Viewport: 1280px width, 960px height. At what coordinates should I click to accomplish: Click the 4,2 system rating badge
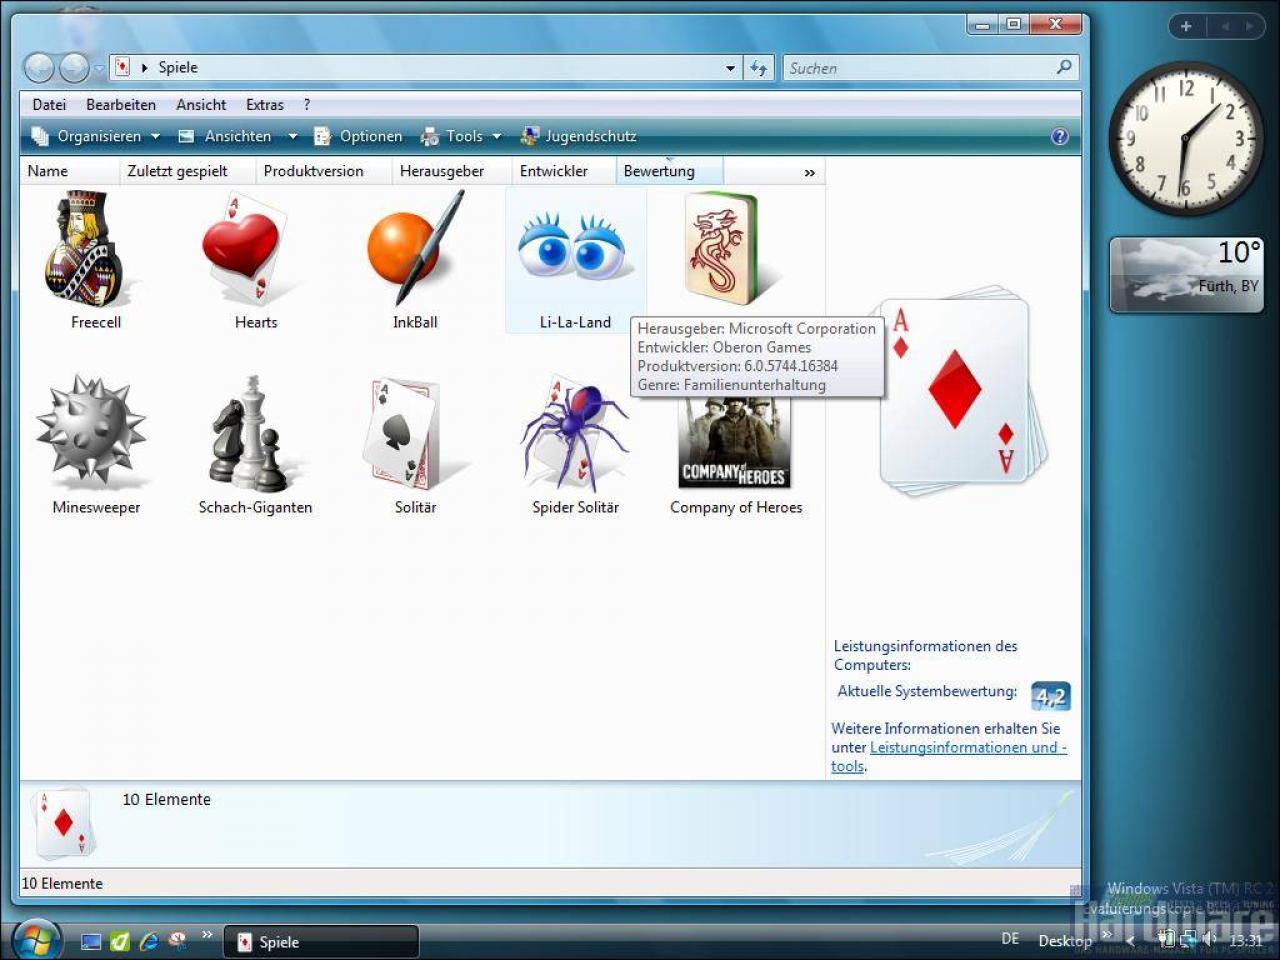pos(1050,696)
